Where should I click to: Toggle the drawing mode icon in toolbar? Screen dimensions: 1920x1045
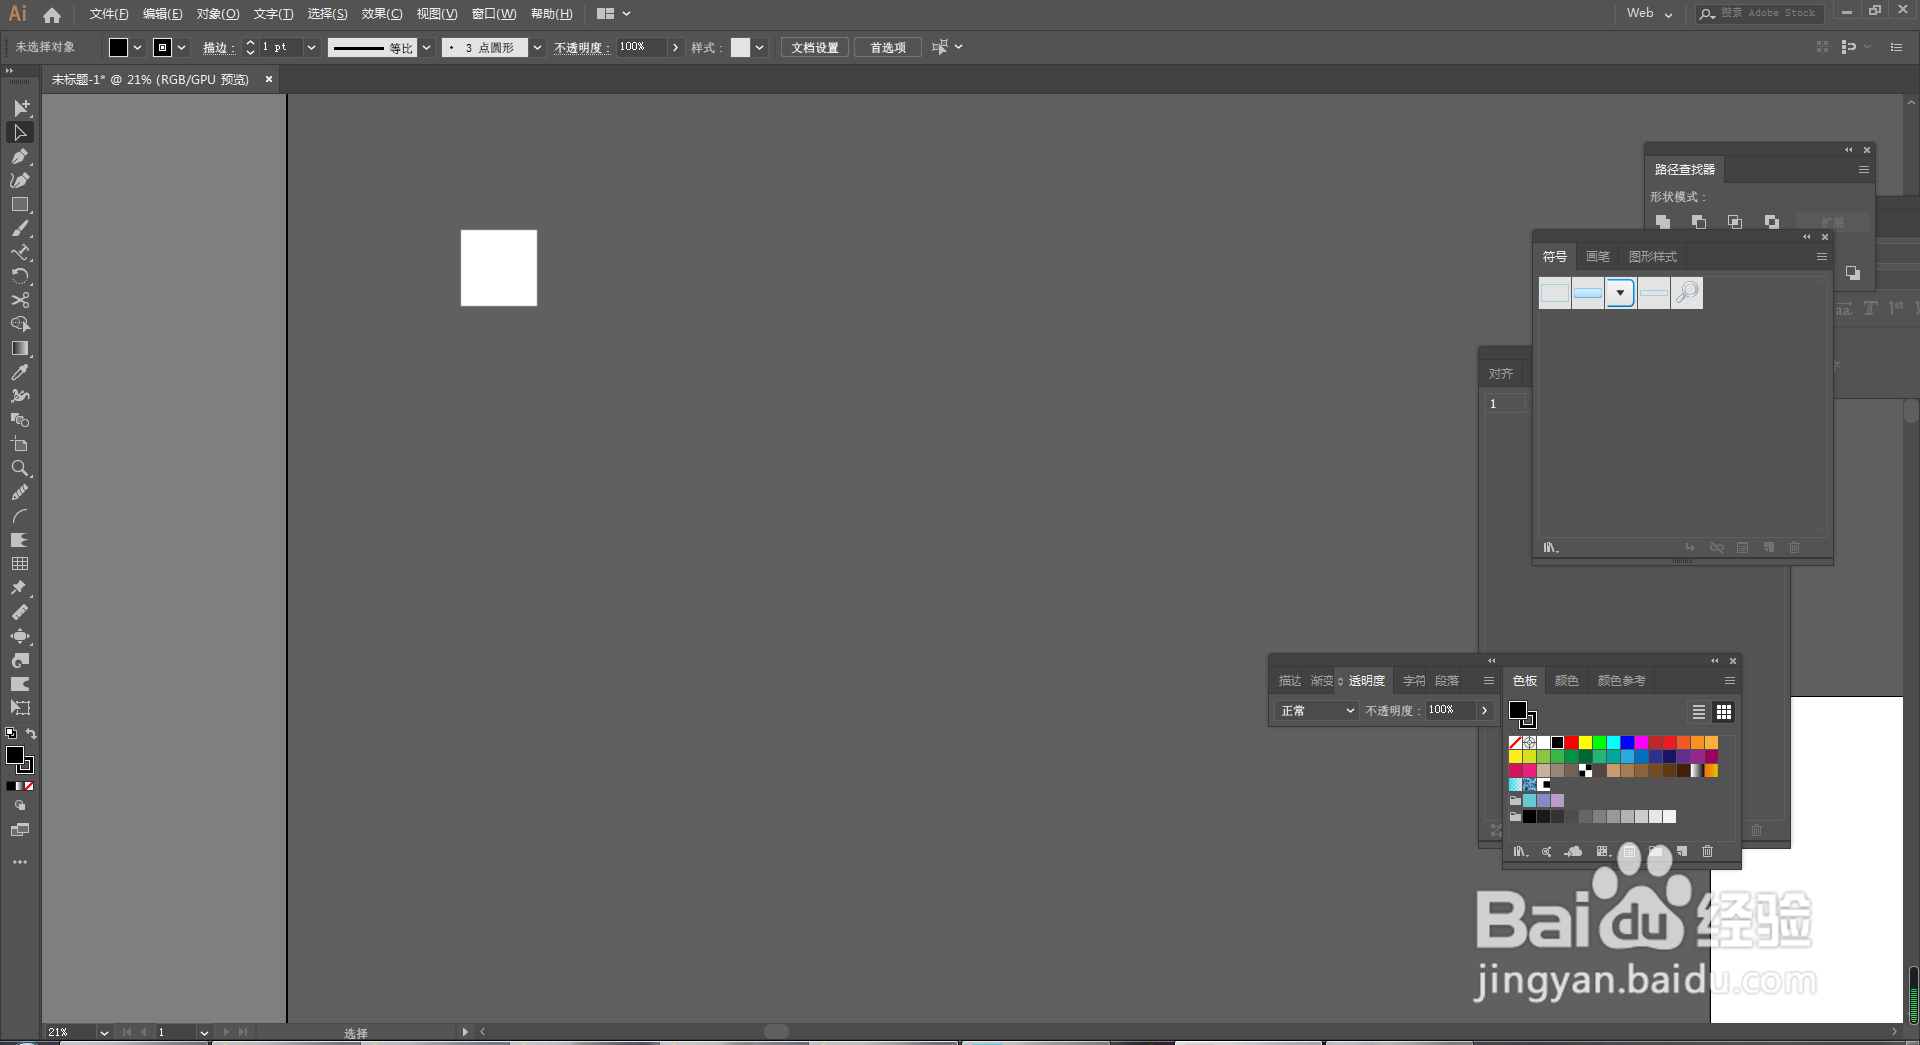[x=20, y=806]
